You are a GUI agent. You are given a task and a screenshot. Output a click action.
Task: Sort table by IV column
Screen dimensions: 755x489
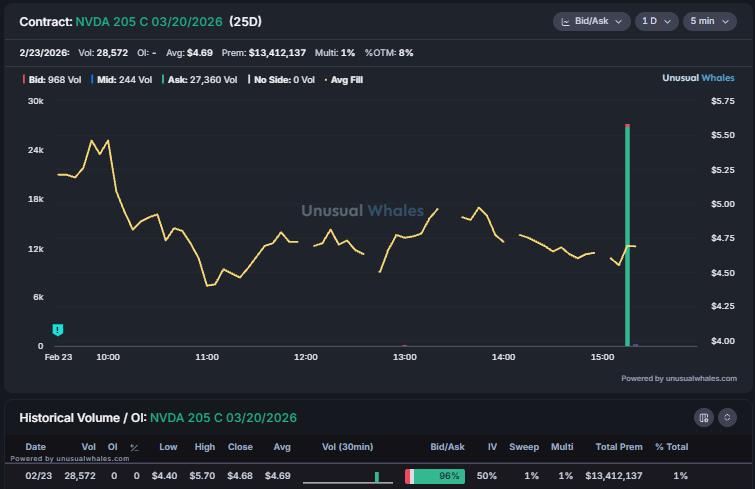pos(492,447)
